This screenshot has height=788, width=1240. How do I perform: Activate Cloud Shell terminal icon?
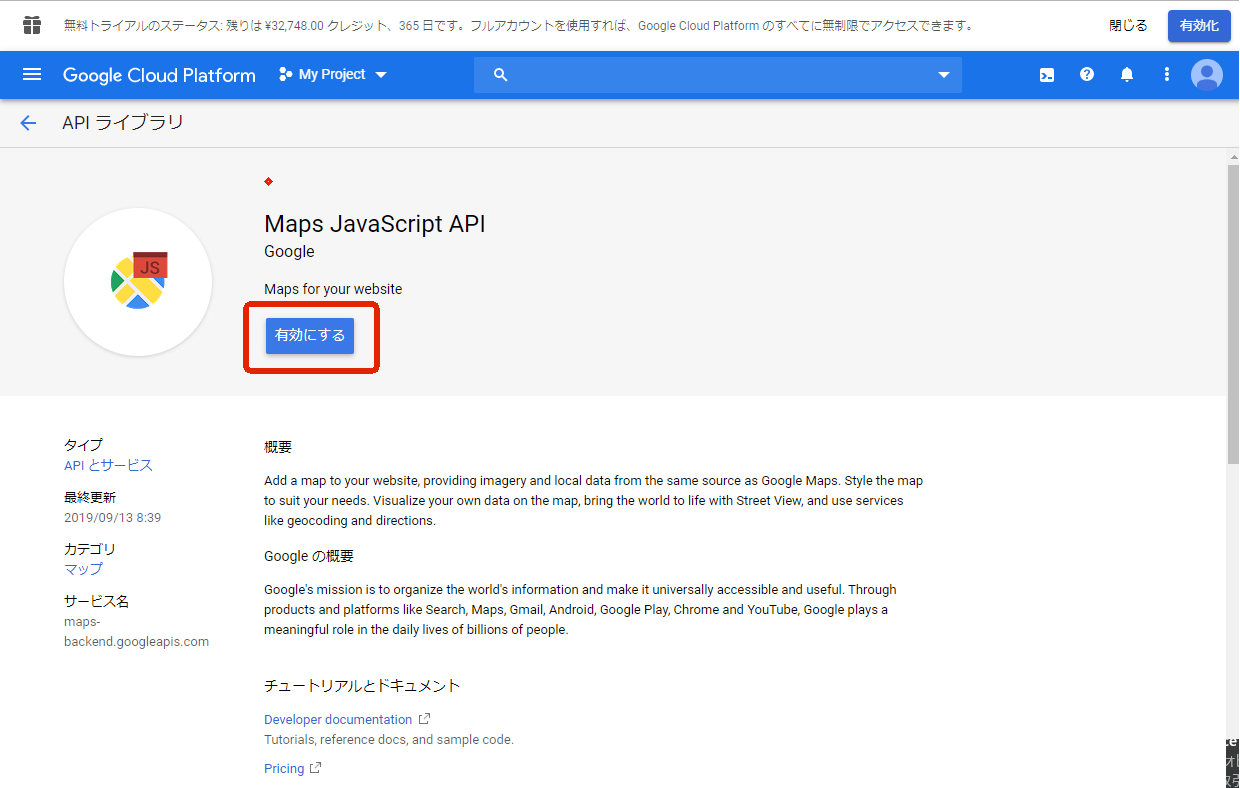tap(1047, 75)
